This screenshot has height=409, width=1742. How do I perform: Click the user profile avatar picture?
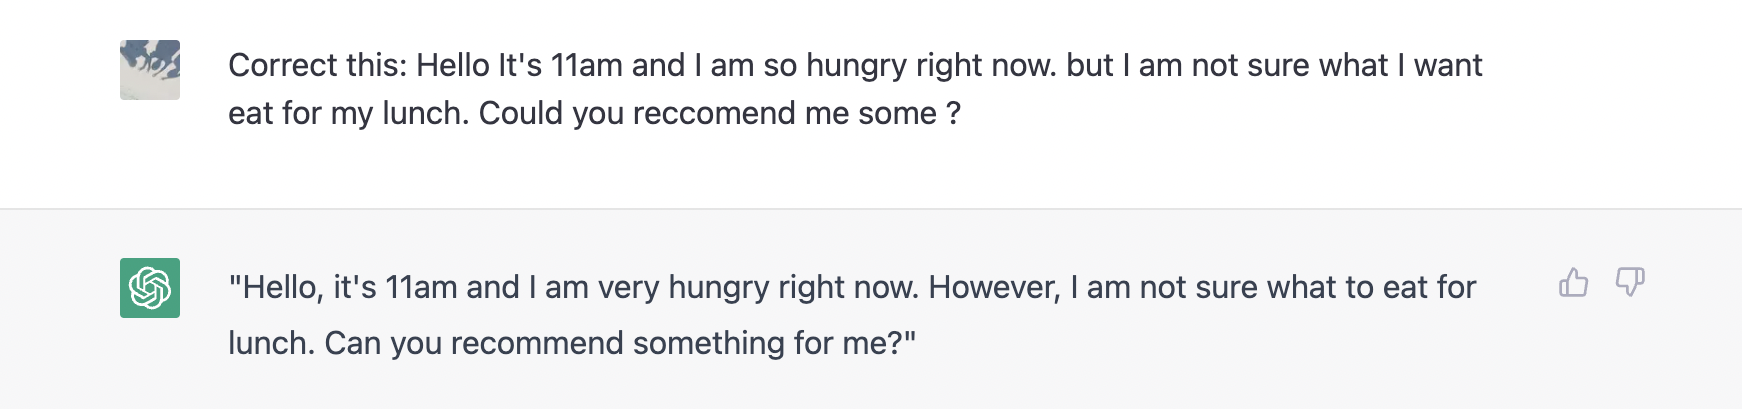point(150,70)
